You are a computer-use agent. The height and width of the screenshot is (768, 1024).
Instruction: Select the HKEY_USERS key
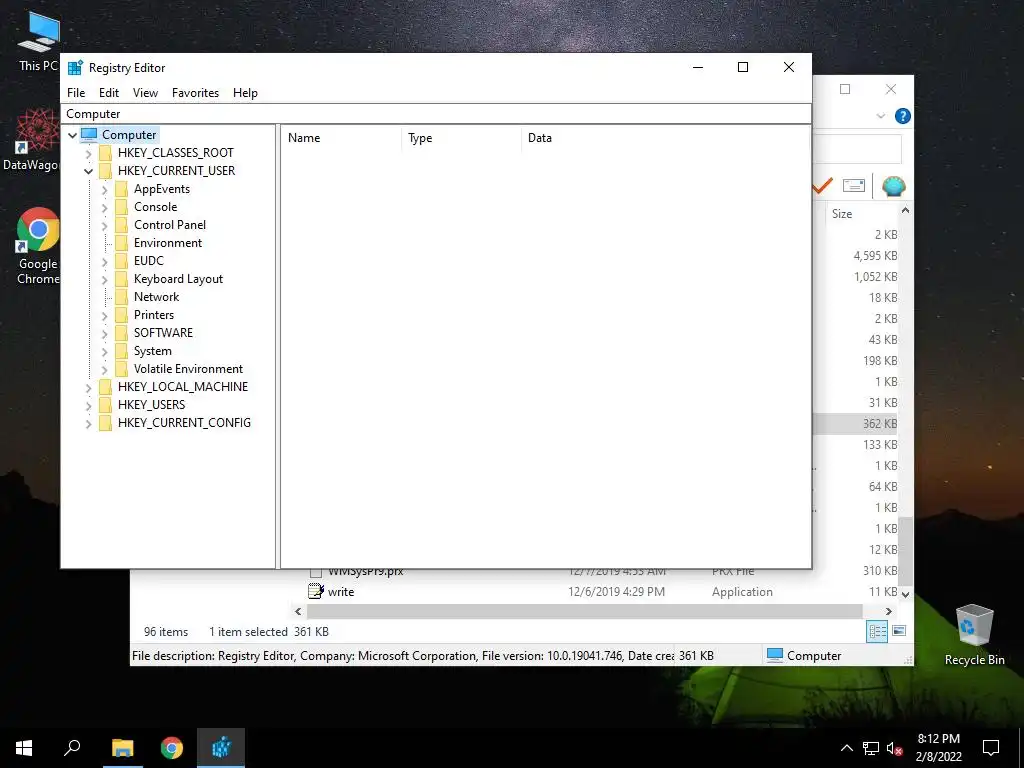[152, 404]
